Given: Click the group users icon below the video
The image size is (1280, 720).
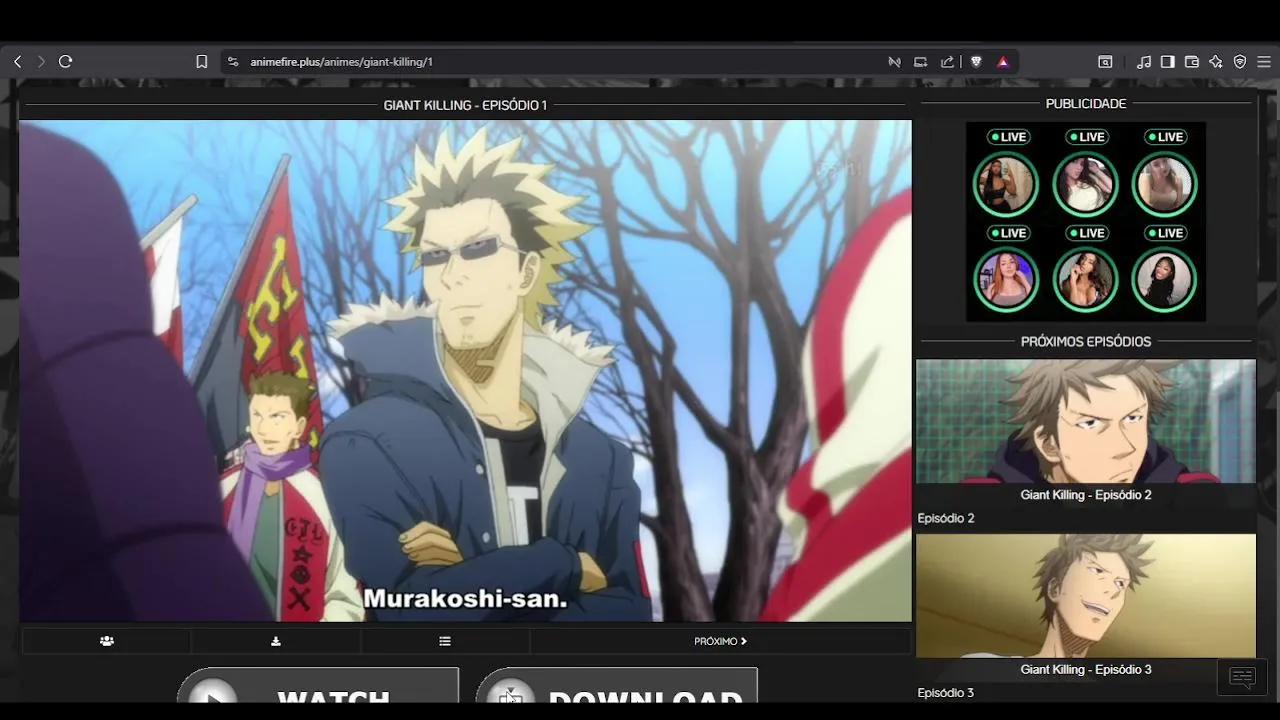Looking at the screenshot, I should (107, 641).
